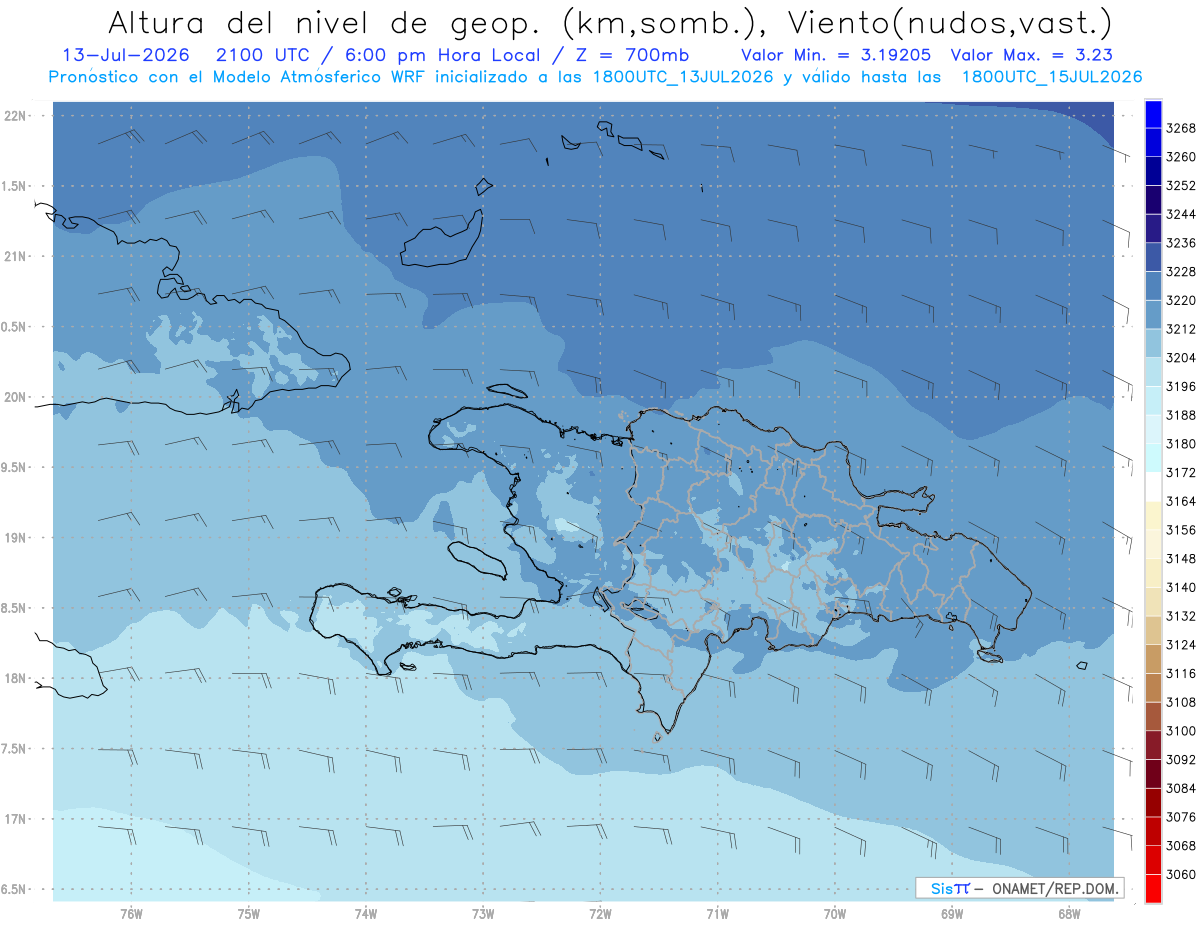This screenshot has height=927, width=1200.
Task: Click the "75W" longitude label
Action: pos(249,913)
